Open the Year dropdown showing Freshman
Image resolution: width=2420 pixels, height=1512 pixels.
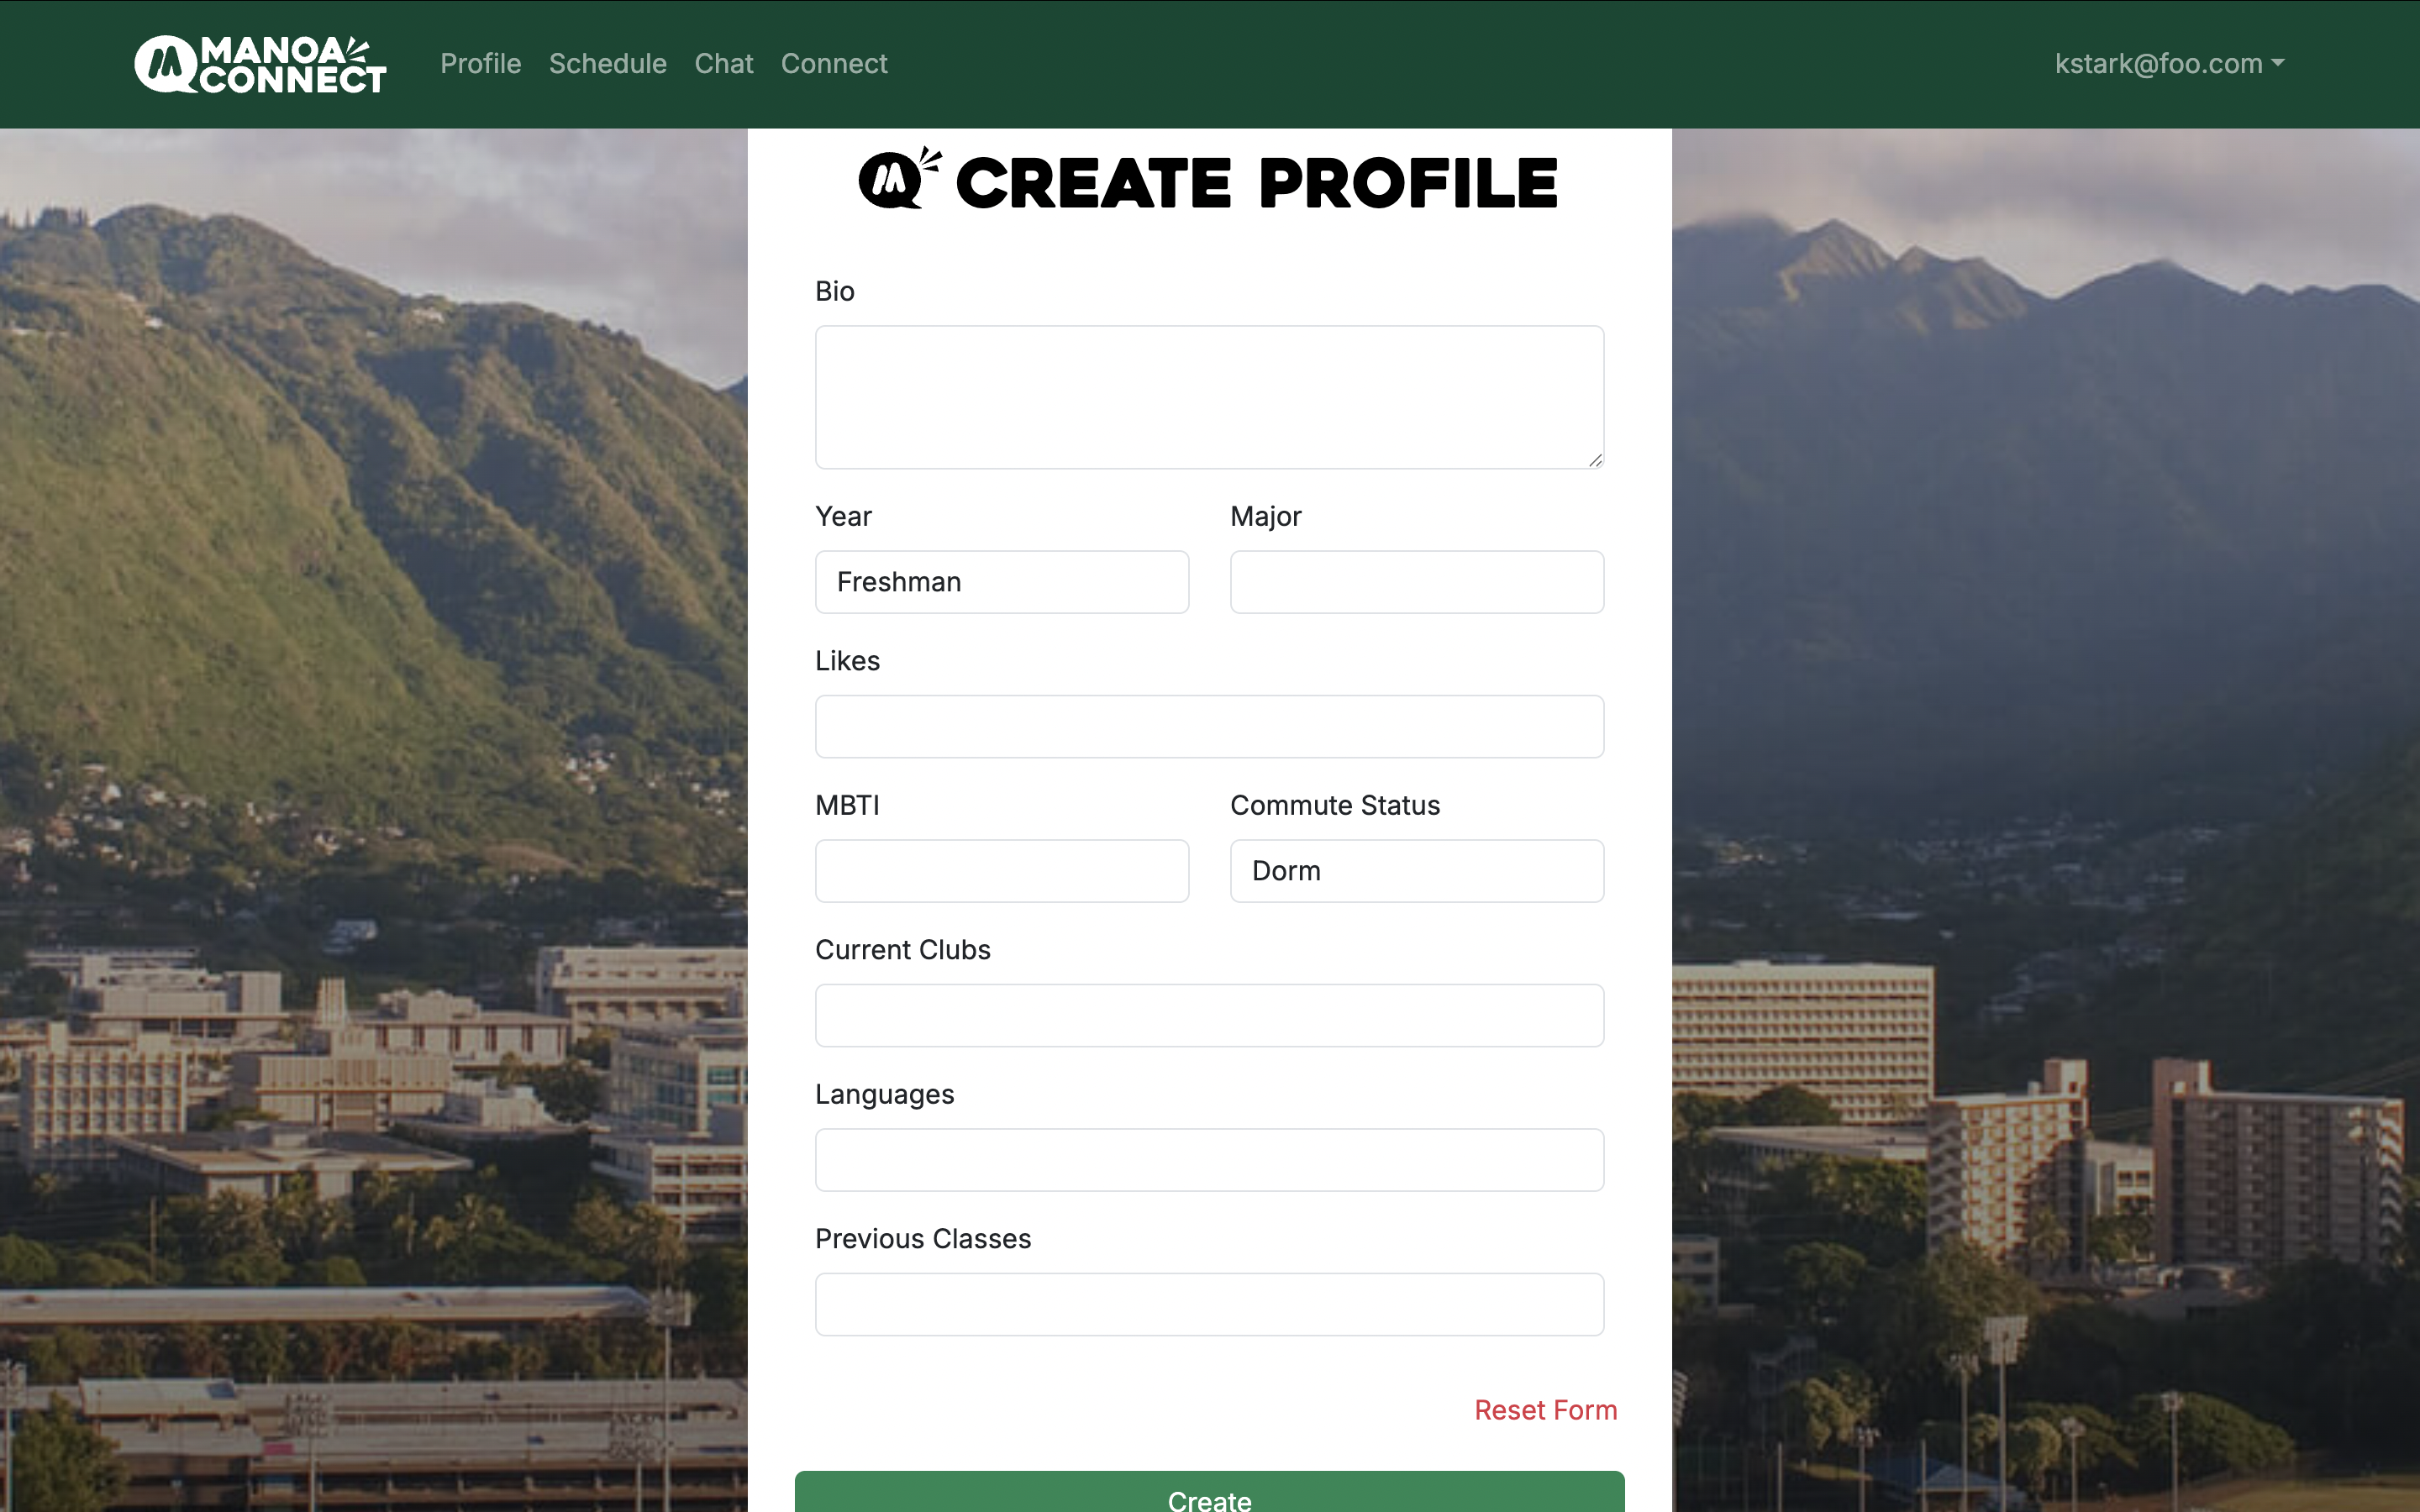tap(1002, 582)
